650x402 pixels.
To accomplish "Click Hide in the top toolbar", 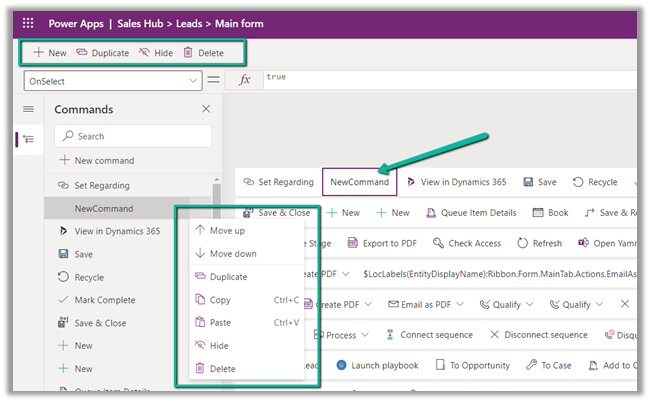I will coord(155,52).
